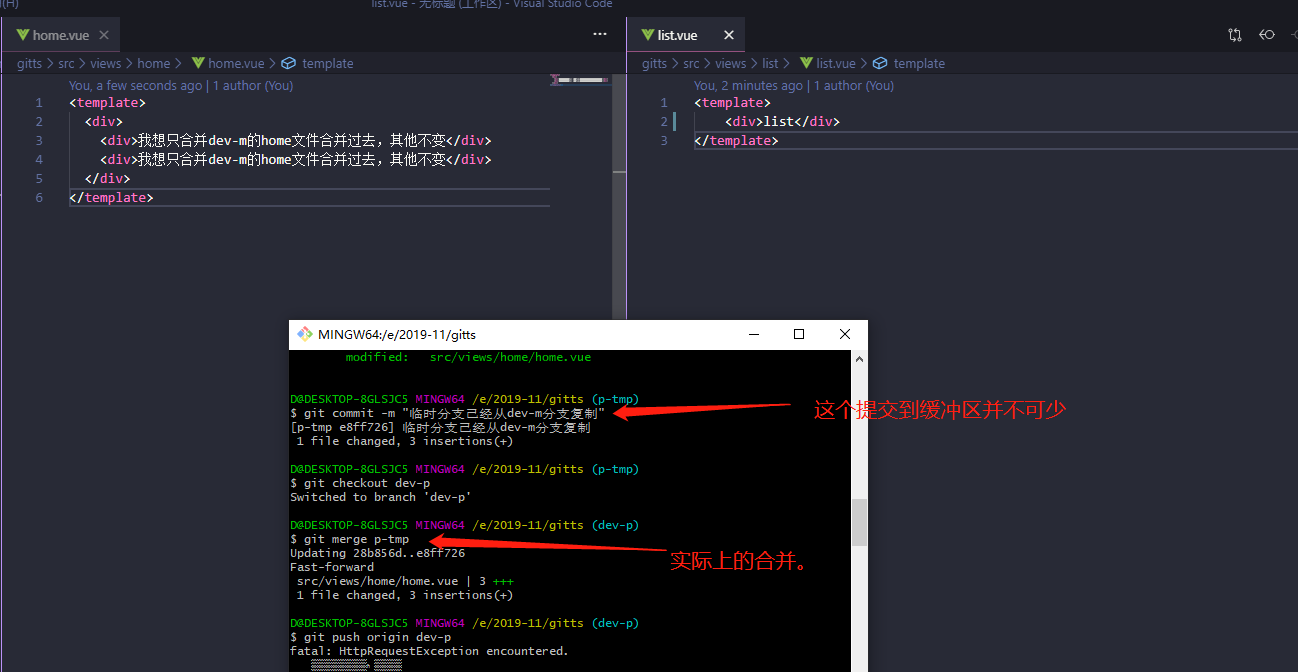This screenshot has width=1298, height=672.
Task: Click the template cube icon in list.vue breadcrumb
Action: point(880,63)
